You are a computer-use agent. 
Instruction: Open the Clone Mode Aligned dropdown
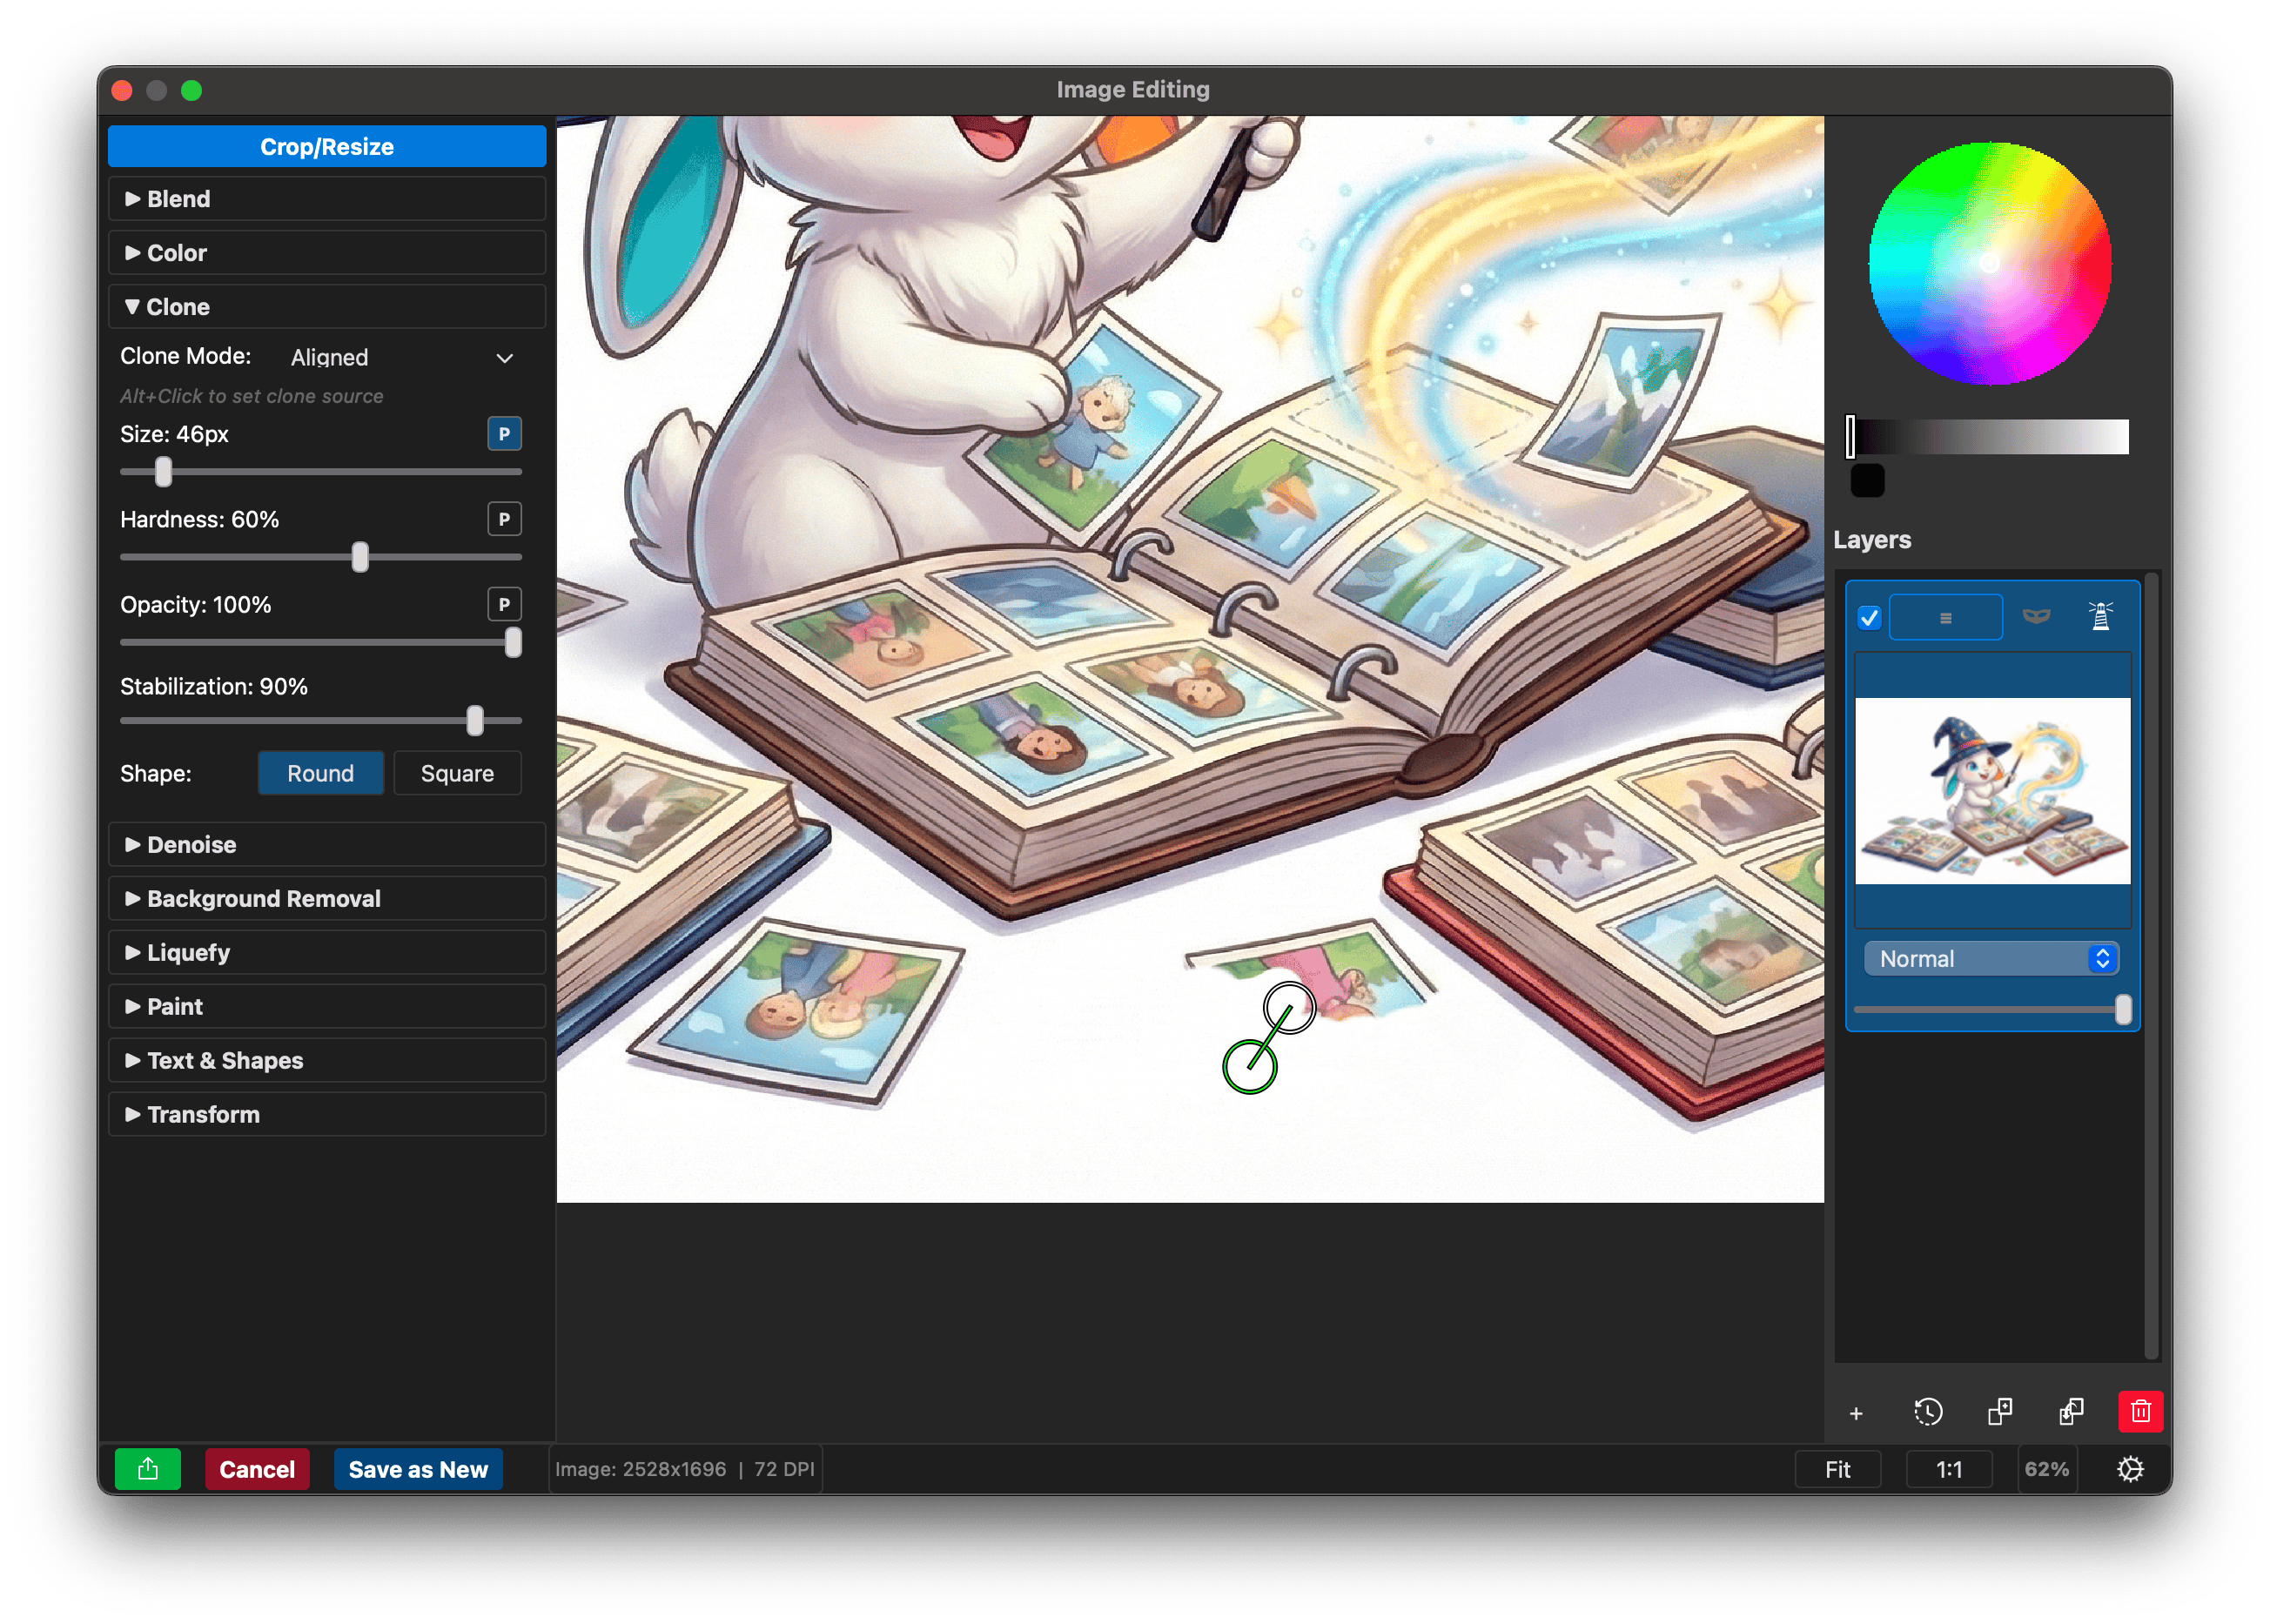tap(402, 357)
